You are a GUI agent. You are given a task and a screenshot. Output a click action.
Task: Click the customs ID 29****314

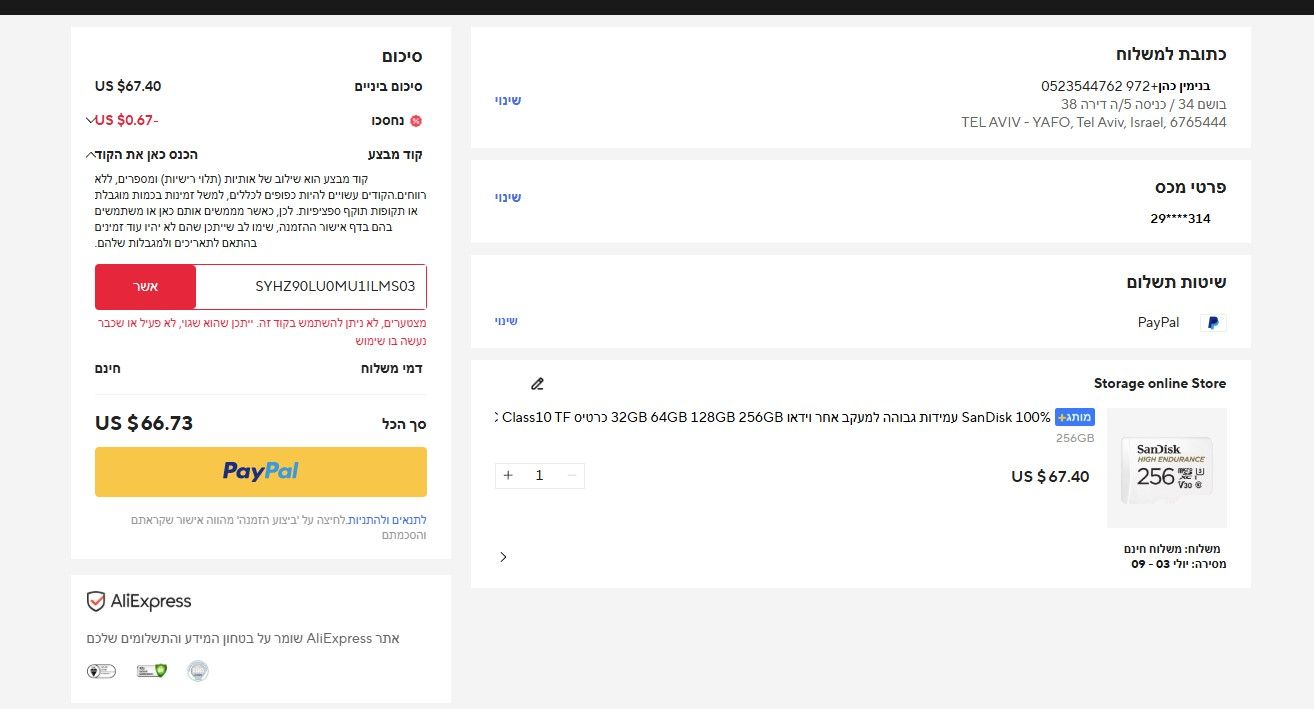(1180, 218)
